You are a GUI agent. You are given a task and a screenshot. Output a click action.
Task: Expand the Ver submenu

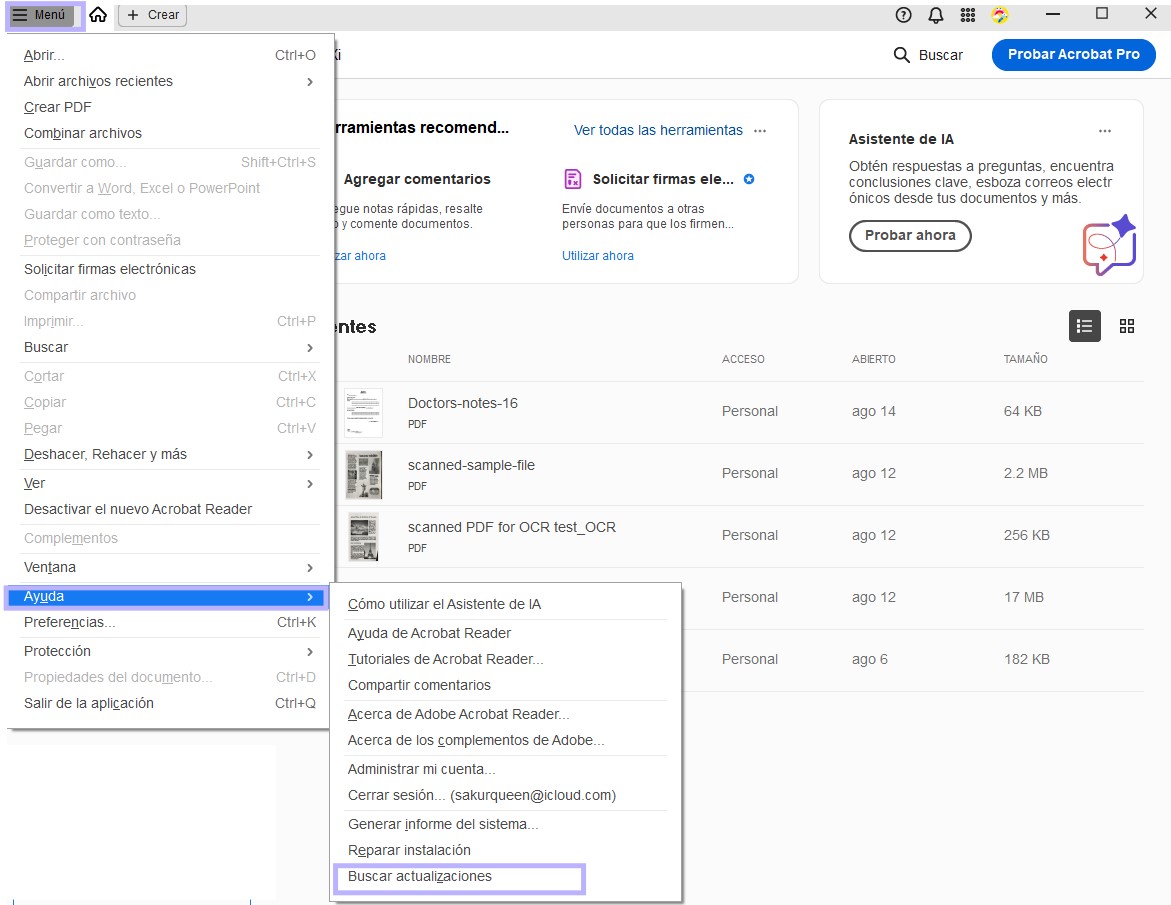pos(170,484)
